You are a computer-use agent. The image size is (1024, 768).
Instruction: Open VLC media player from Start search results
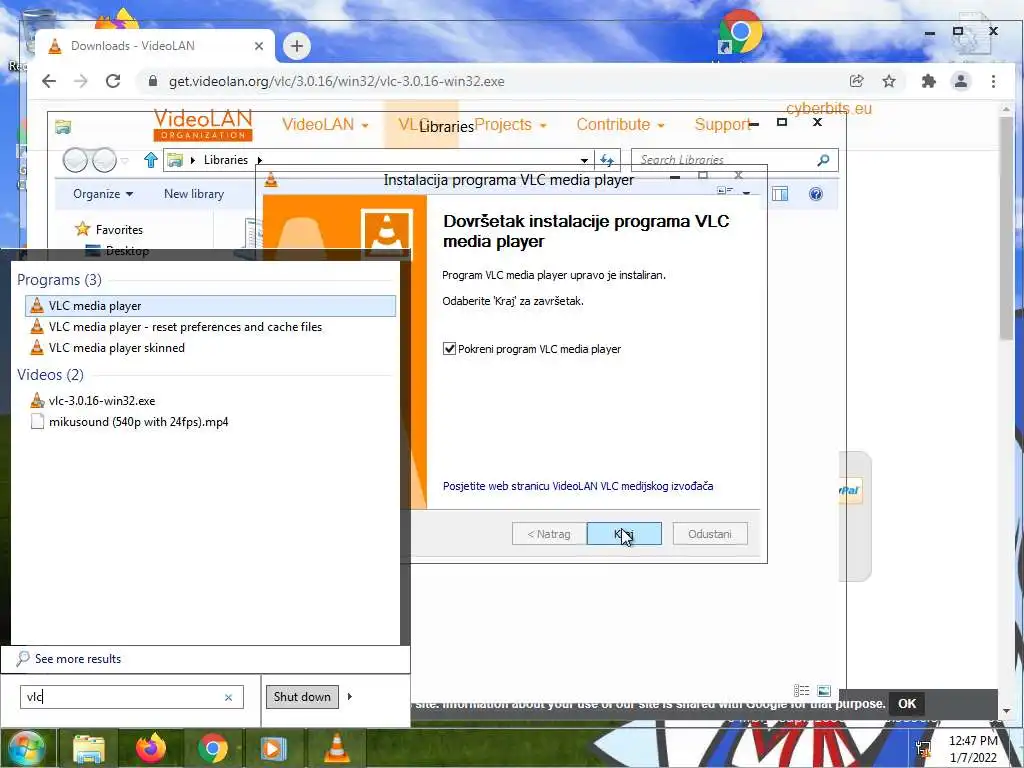(210, 306)
